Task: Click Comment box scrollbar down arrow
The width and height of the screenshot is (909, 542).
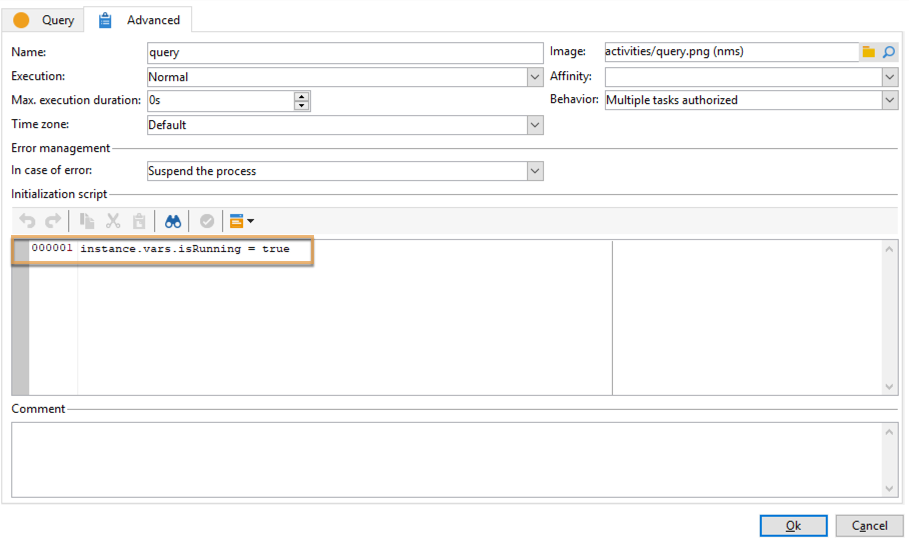Action: [x=889, y=489]
